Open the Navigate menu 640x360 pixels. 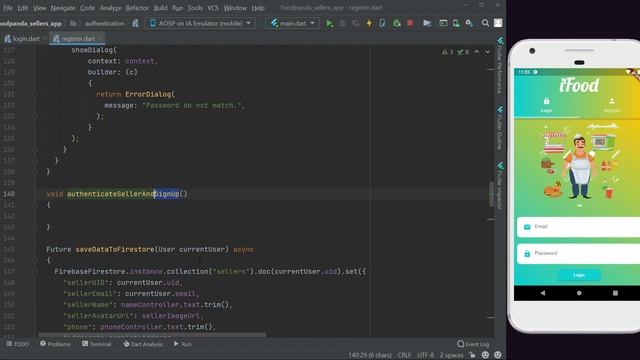click(x=63, y=8)
